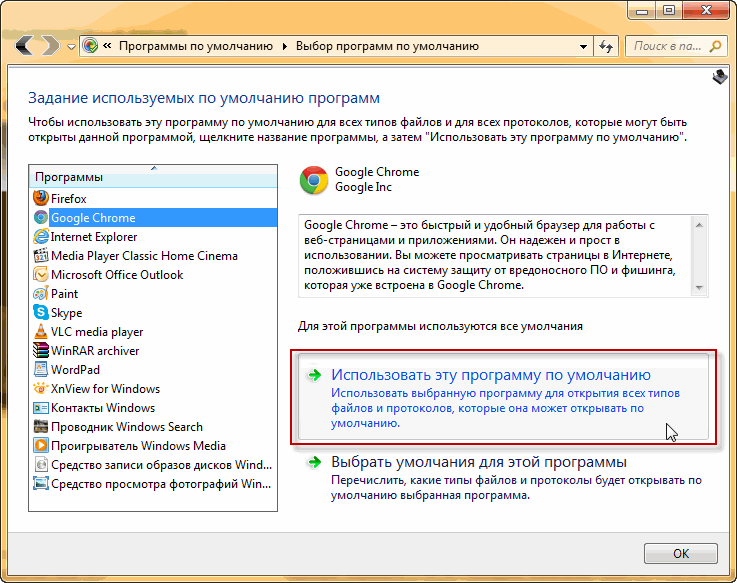Image resolution: width=737 pixels, height=583 pixels.
Task: Select Средство записи образов дисков row
Action: click(153, 465)
